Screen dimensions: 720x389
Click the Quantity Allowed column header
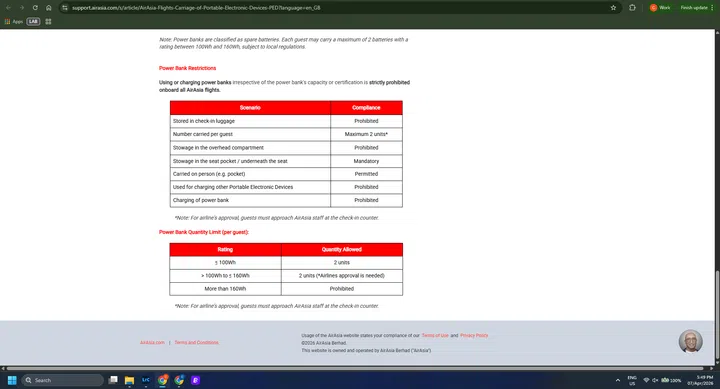tap(342, 249)
